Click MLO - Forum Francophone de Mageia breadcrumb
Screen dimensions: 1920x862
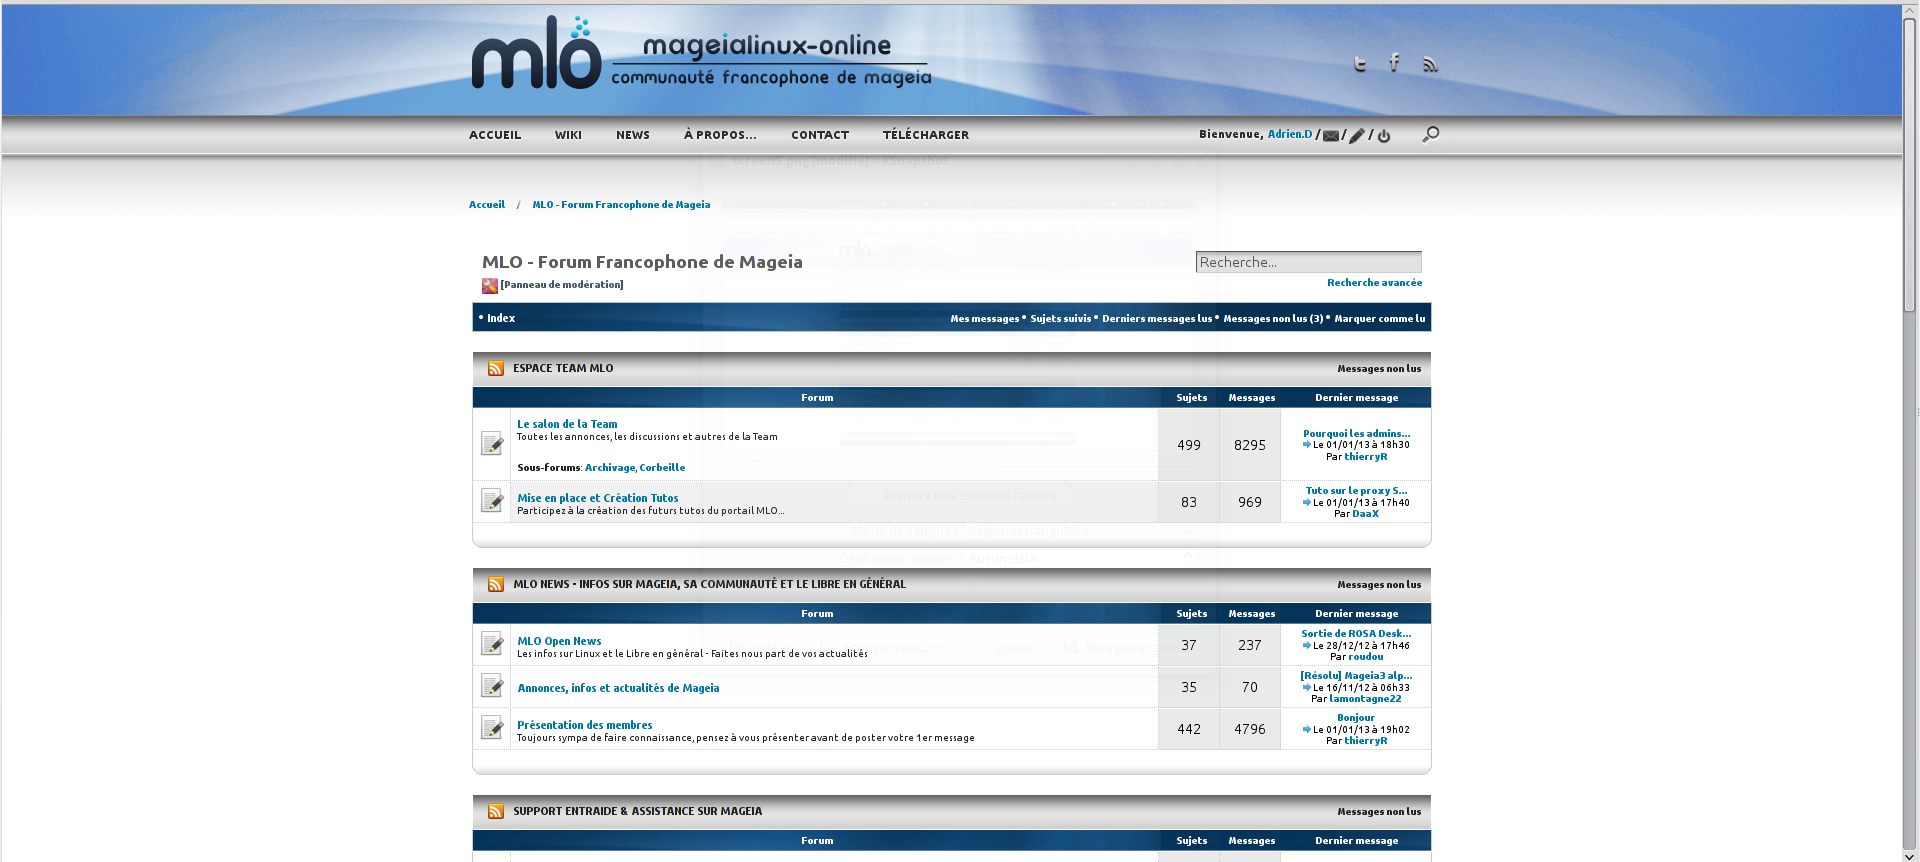pyautogui.click(x=621, y=204)
